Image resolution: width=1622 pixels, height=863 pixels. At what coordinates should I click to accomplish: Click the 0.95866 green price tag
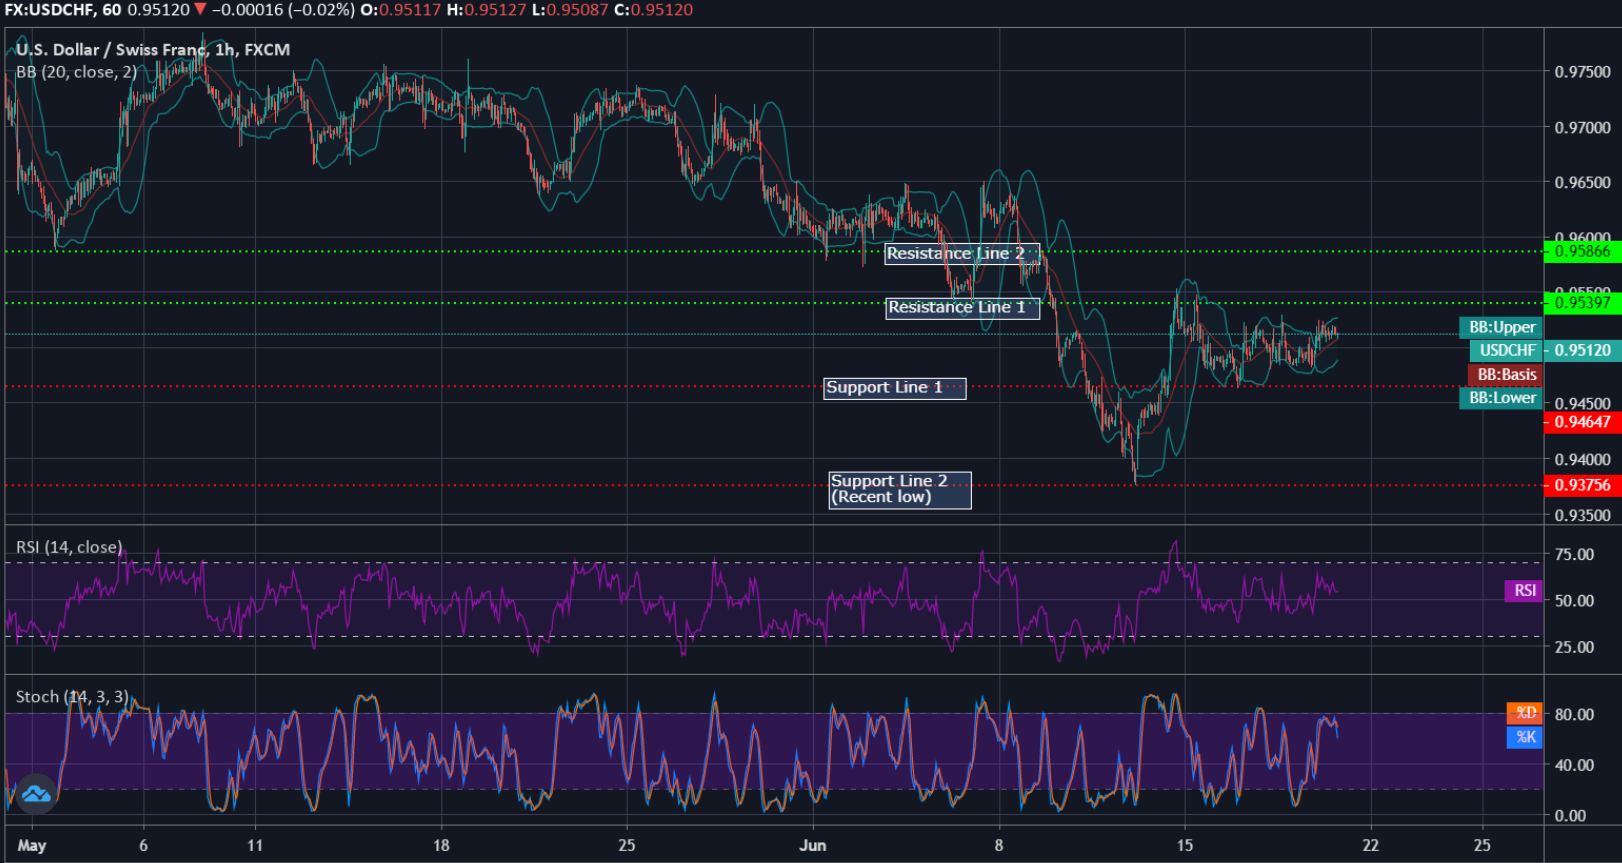1583,251
